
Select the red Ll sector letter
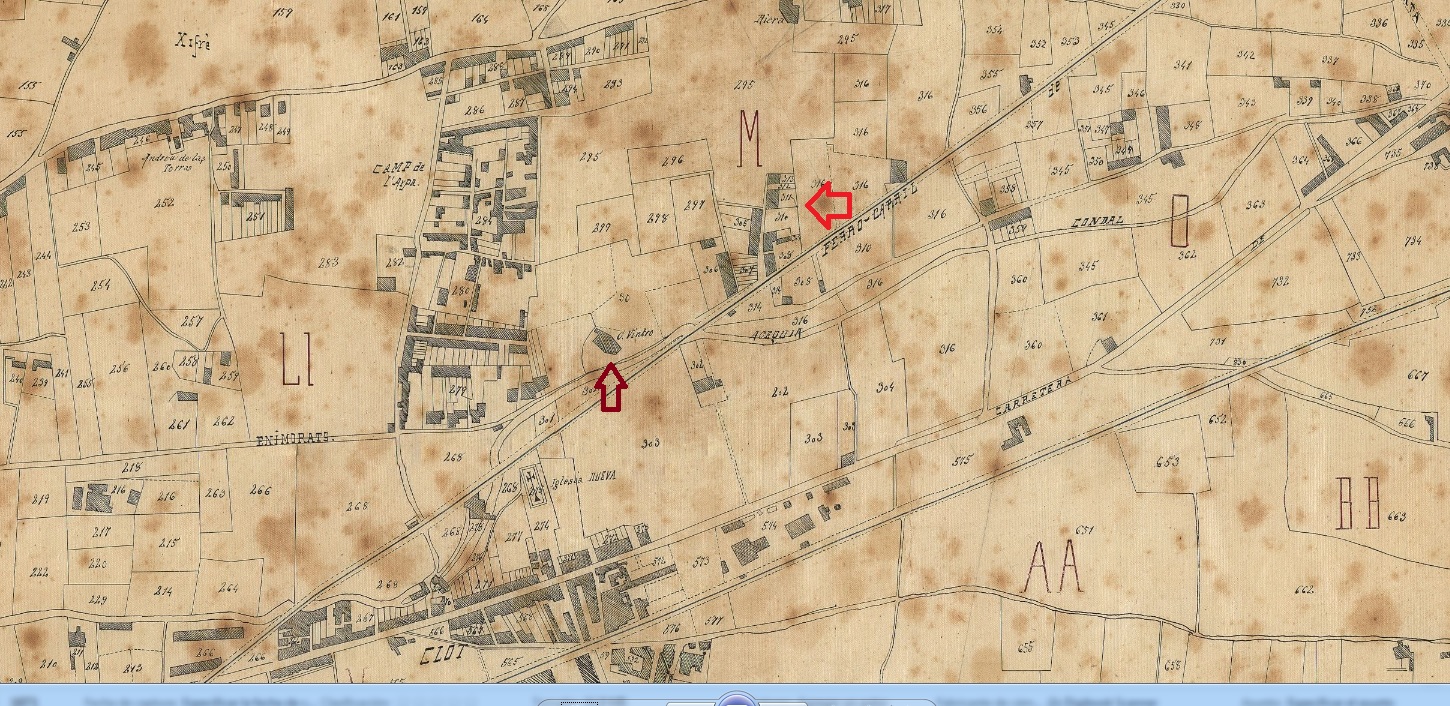click(x=297, y=360)
